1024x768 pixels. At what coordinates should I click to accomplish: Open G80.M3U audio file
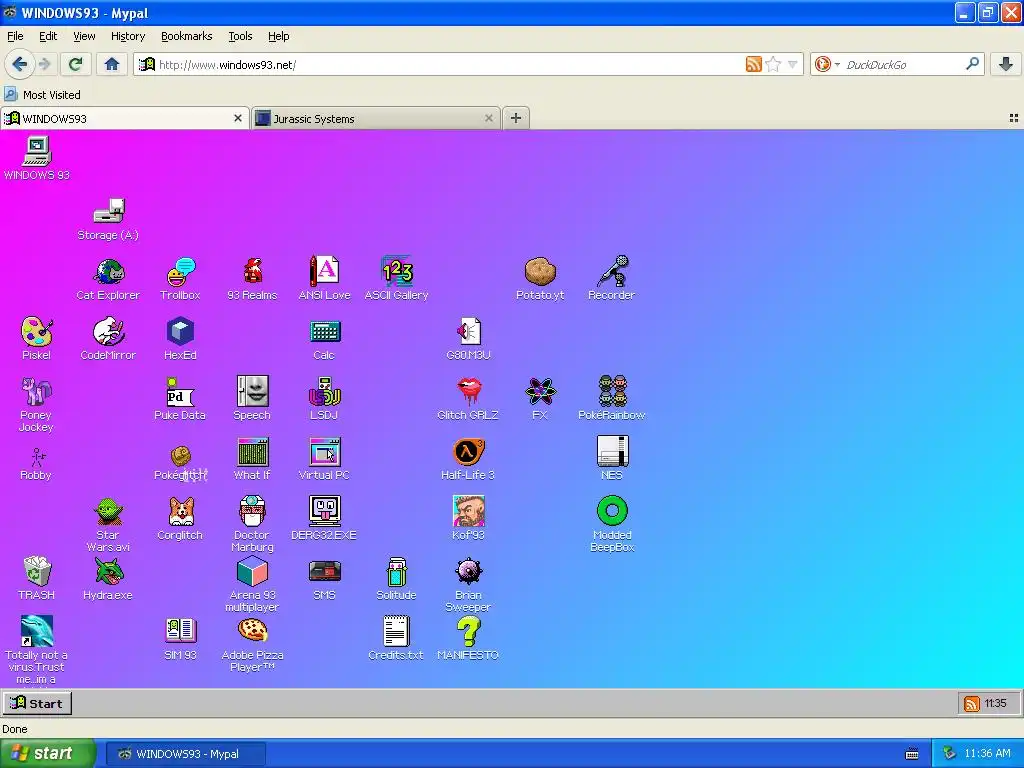[468, 332]
